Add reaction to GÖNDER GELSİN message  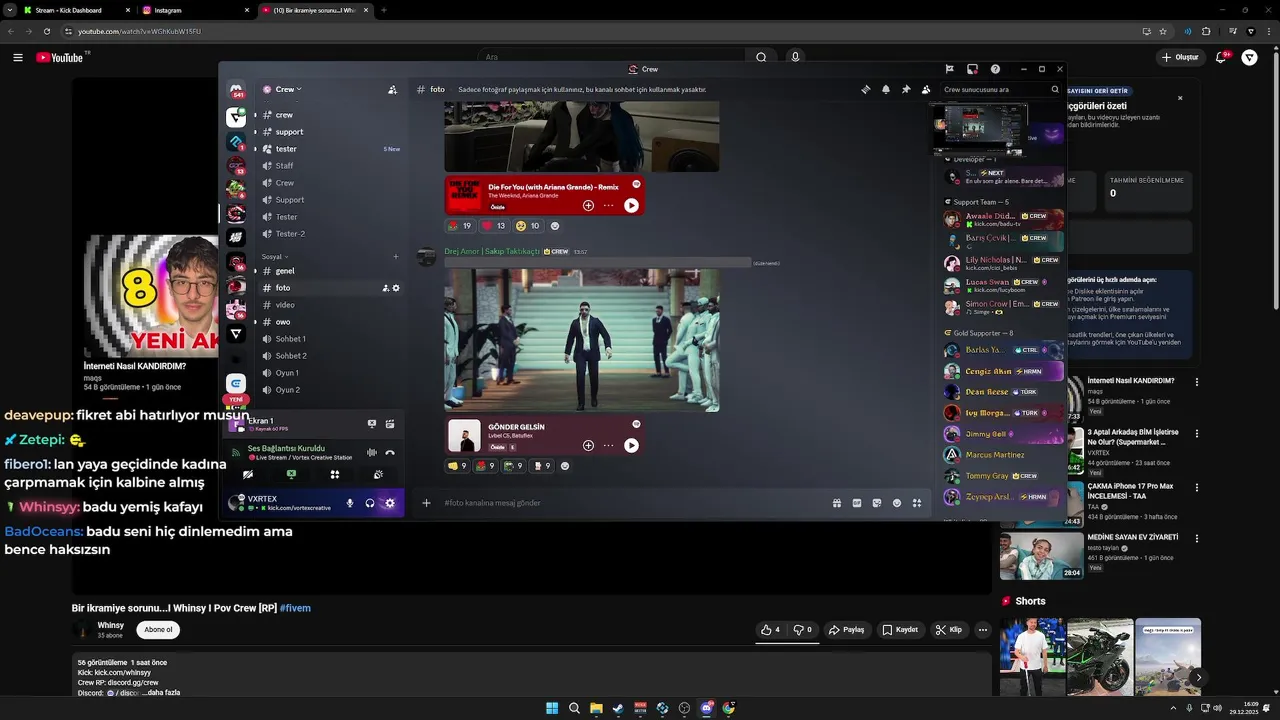coord(565,466)
